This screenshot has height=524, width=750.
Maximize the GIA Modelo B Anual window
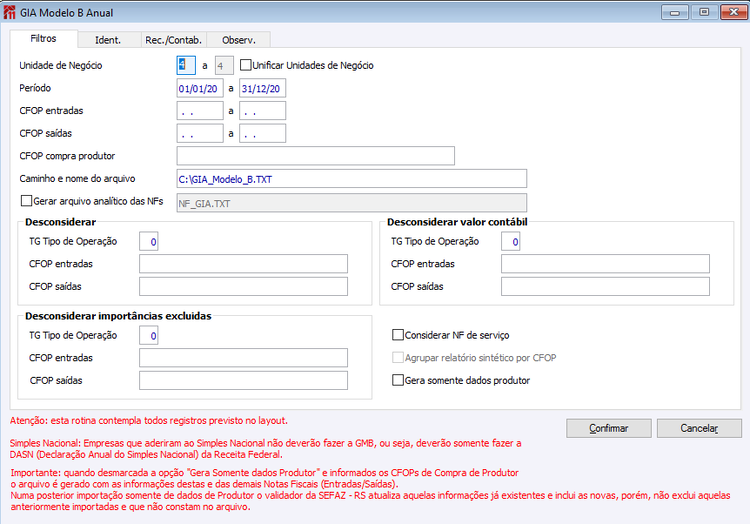[704, 12]
